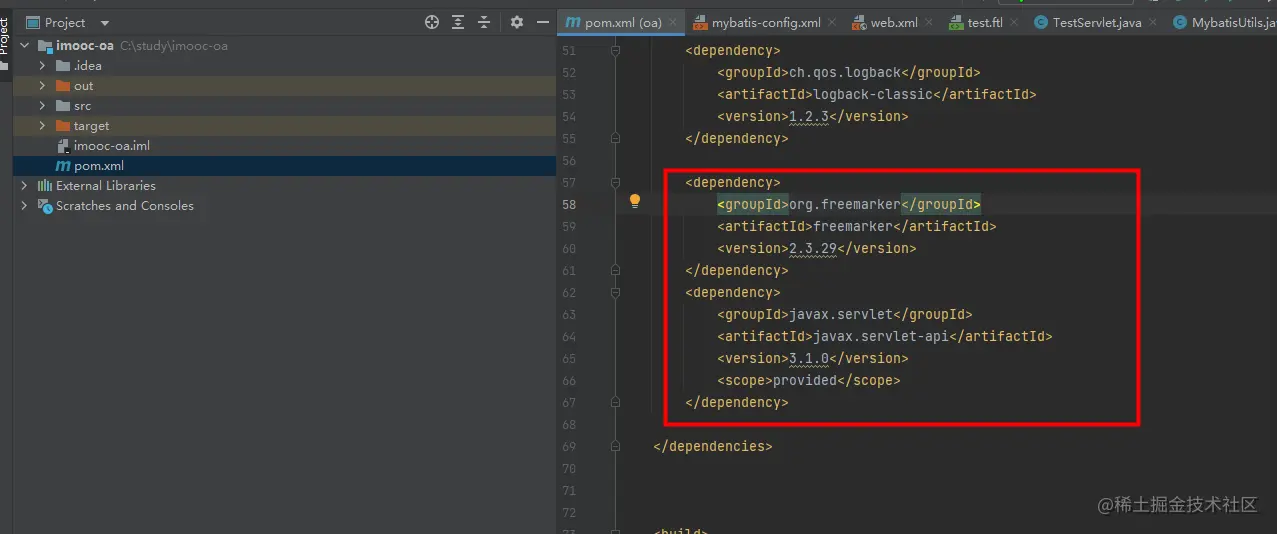
Task: Click the imooc-oa.iml file icon
Action: pos(63,146)
